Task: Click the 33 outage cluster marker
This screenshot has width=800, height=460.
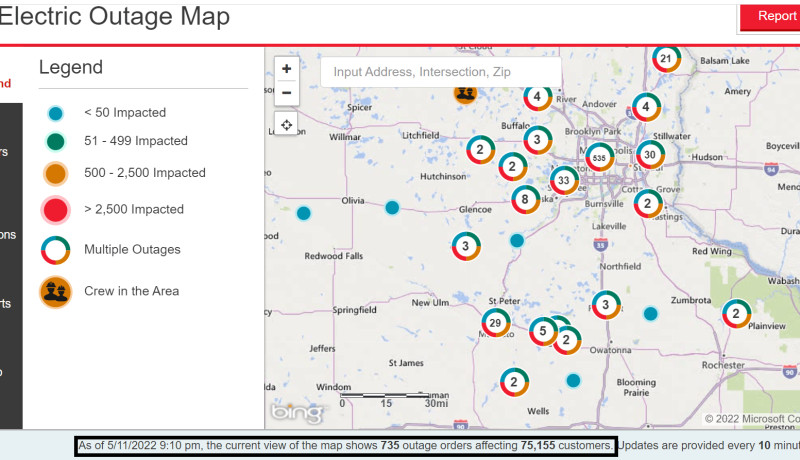Action: click(564, 181)
